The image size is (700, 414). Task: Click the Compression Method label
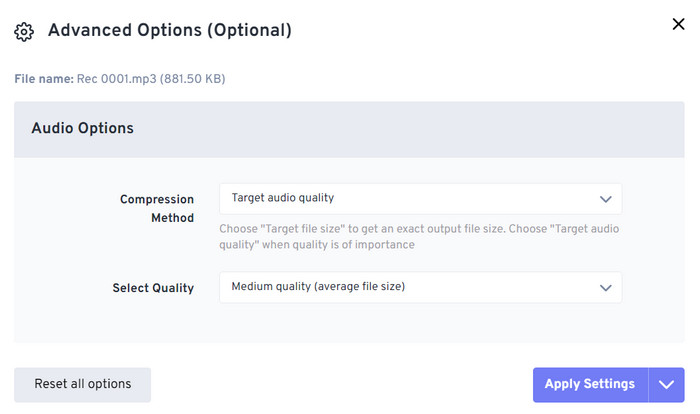[x=157, y=209]
